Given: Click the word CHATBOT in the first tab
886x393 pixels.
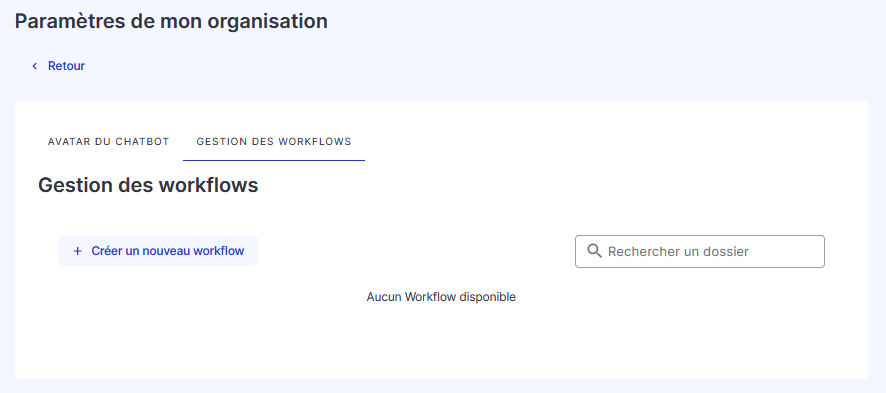Looking at the screenshot, I should 142,142.
